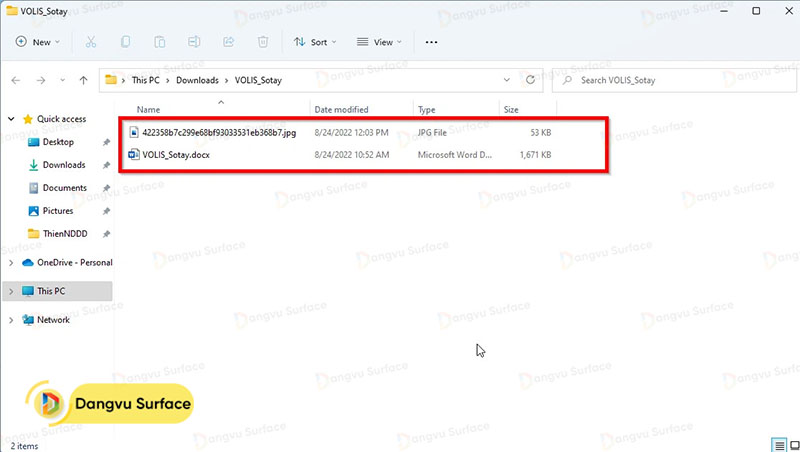The image size is (800, 452).
Task: Open the Sort options dropdown
Action: (315, 42)
